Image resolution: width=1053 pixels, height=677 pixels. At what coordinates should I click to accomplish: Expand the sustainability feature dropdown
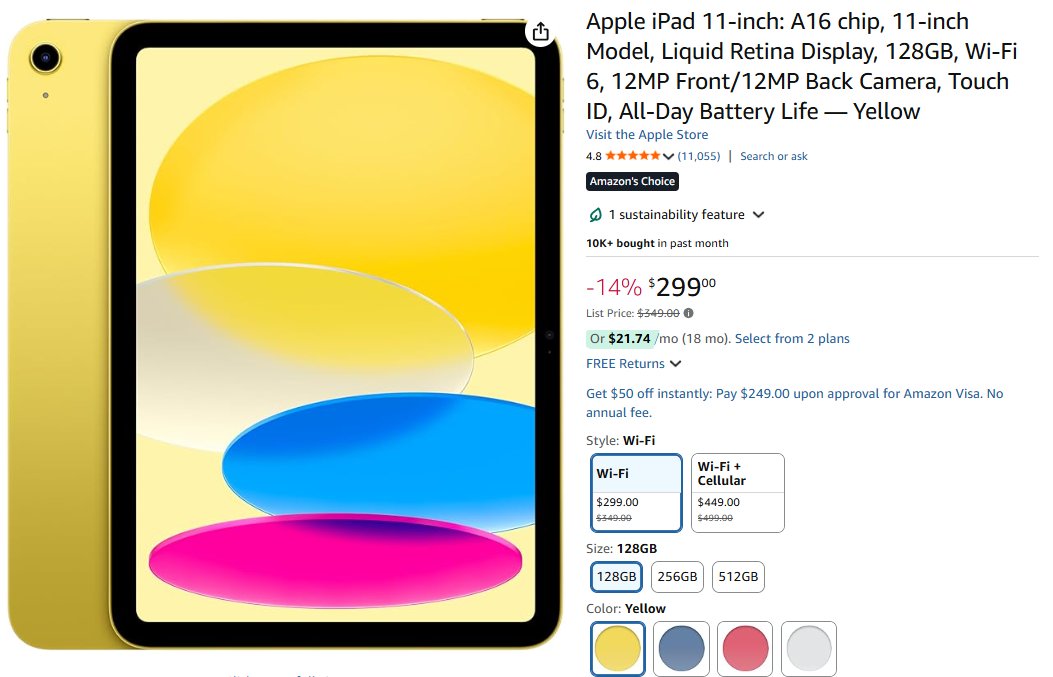758,215
